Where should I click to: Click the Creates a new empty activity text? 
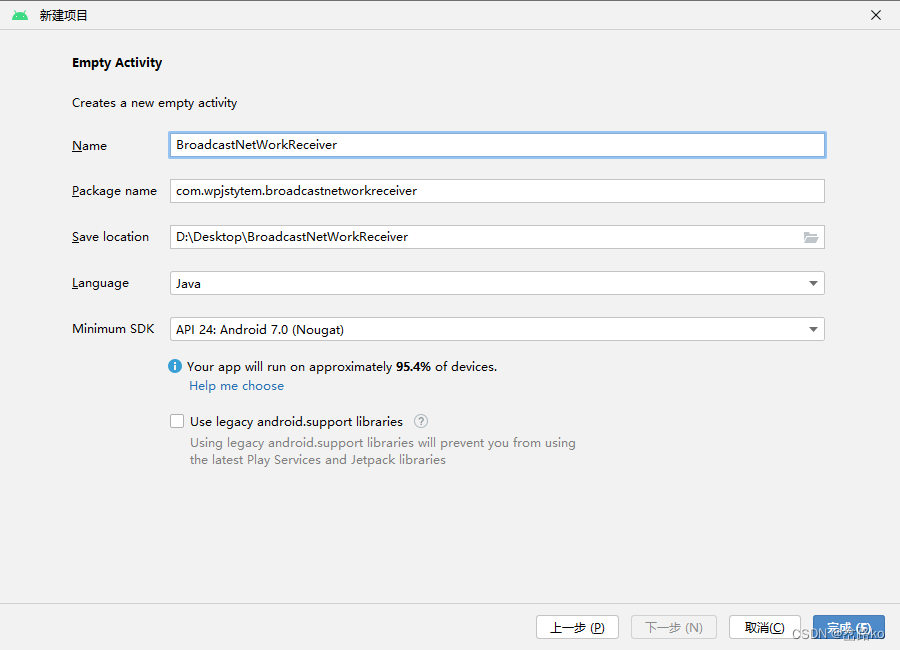[154, 103]
